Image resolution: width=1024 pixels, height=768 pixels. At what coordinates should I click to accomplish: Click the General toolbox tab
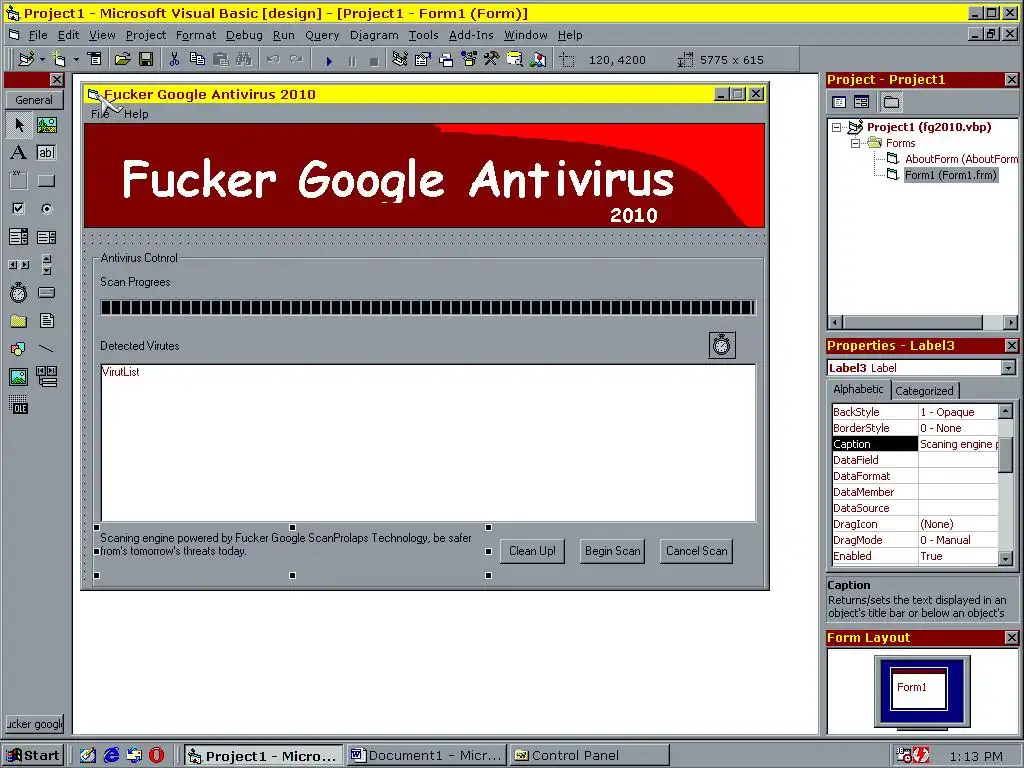pos(34,100)
